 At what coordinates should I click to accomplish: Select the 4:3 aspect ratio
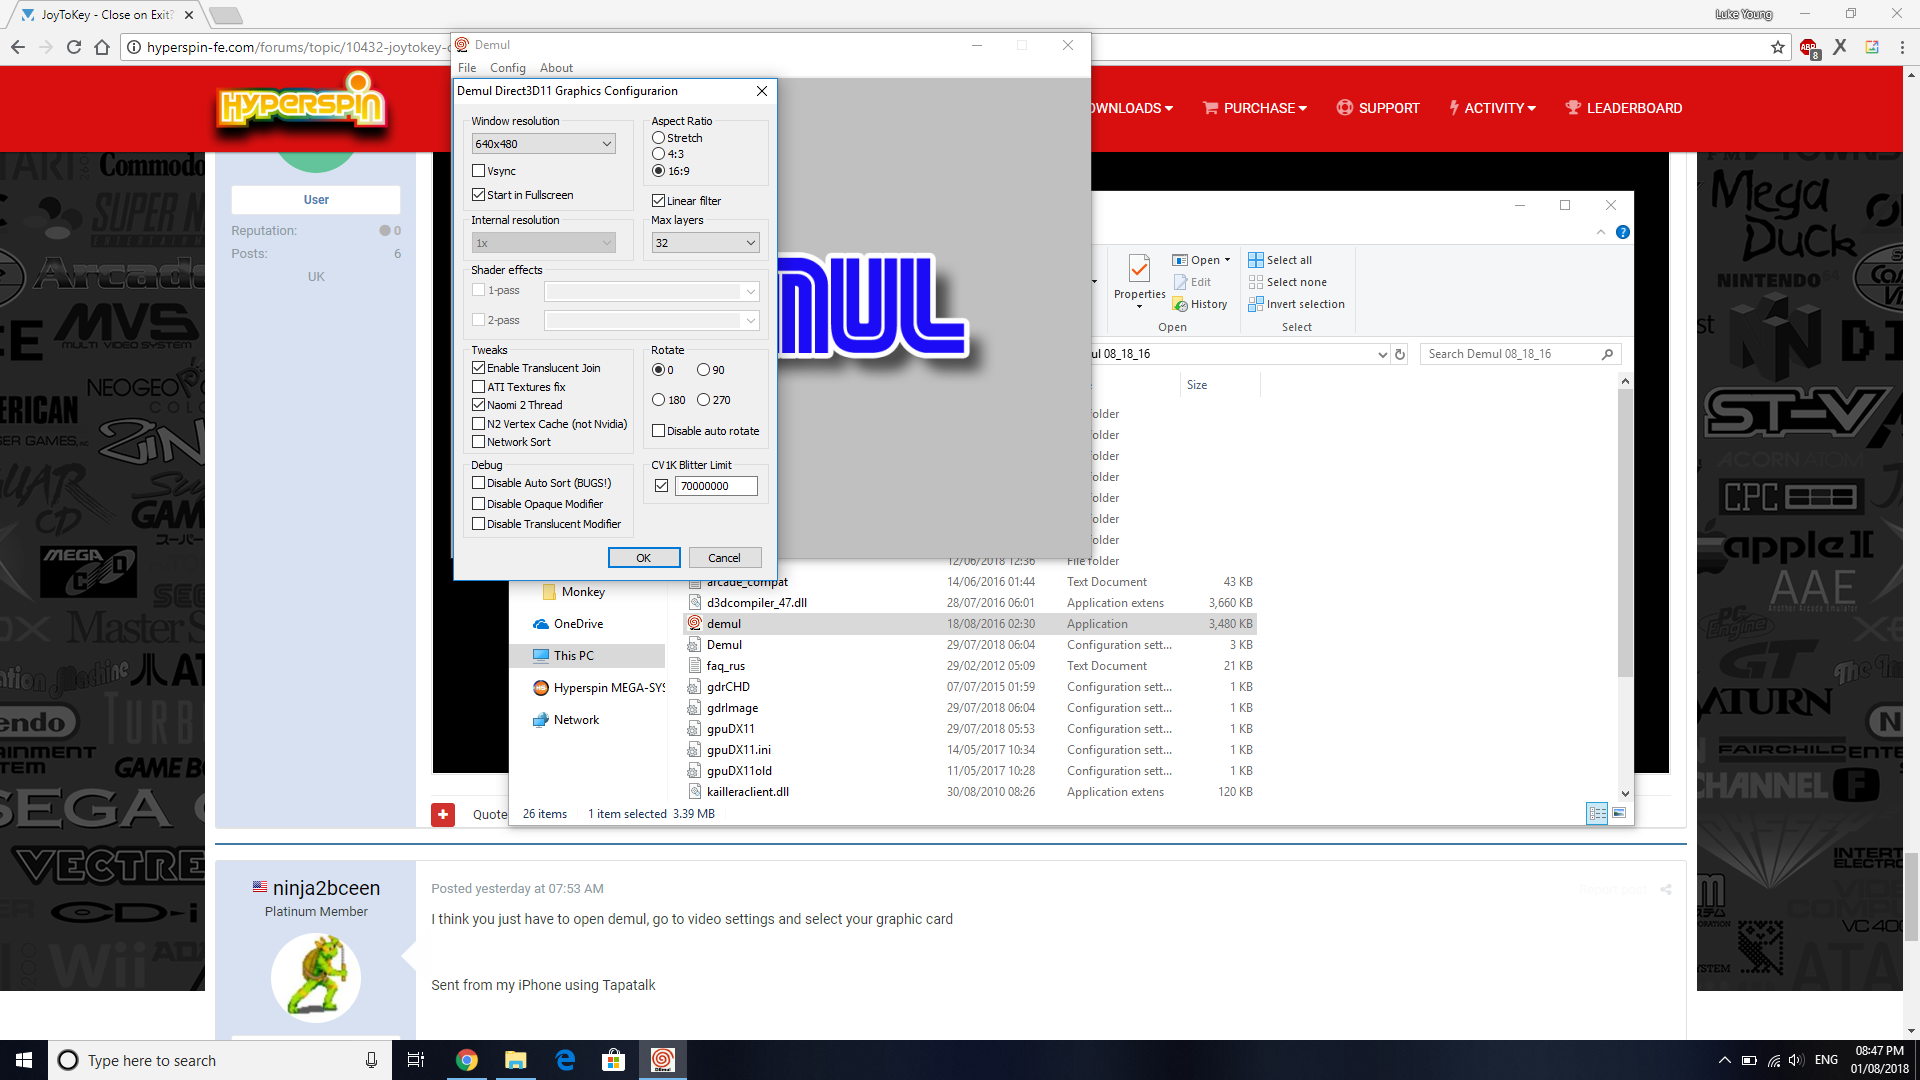coord(658,154)
